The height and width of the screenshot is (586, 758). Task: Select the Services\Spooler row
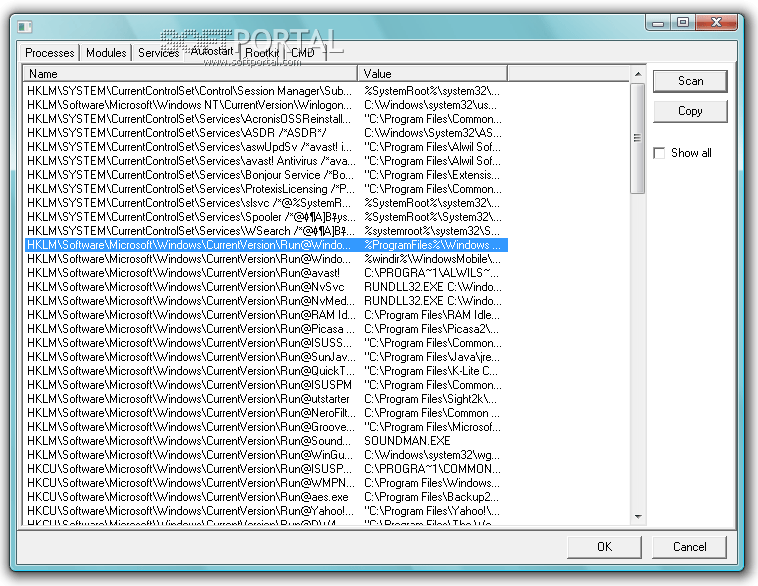[266, 217]
